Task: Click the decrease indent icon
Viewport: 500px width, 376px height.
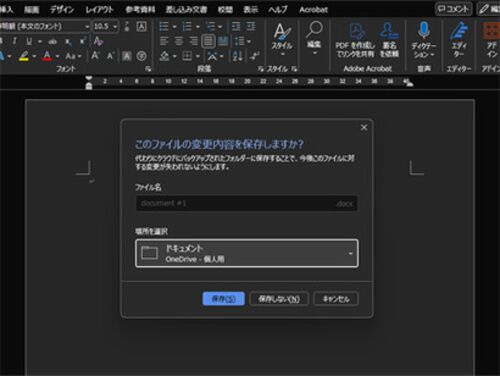Action: point(236,26)
